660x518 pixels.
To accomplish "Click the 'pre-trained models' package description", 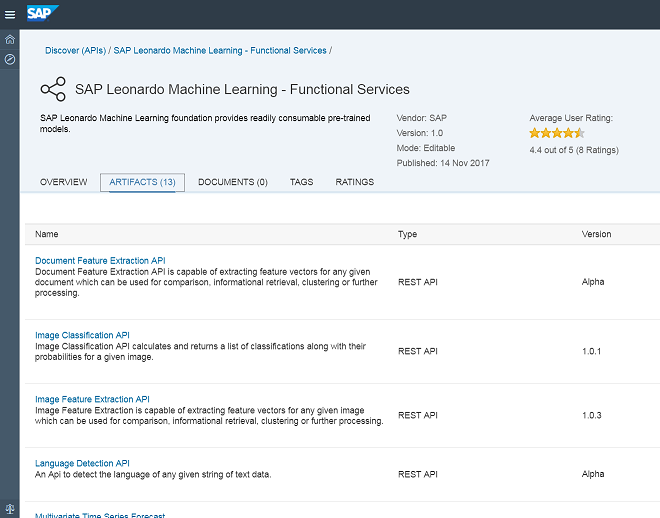I will 205,124.
